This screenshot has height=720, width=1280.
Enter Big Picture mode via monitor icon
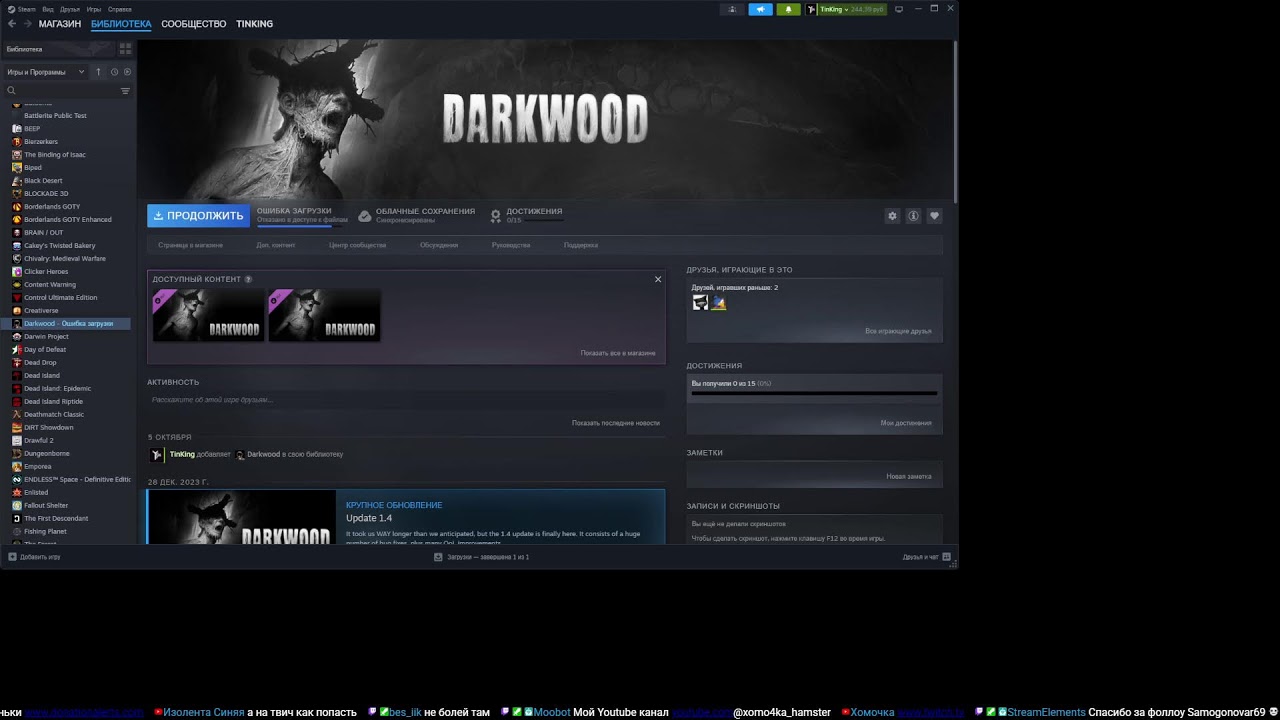click(x=899, y=9)
